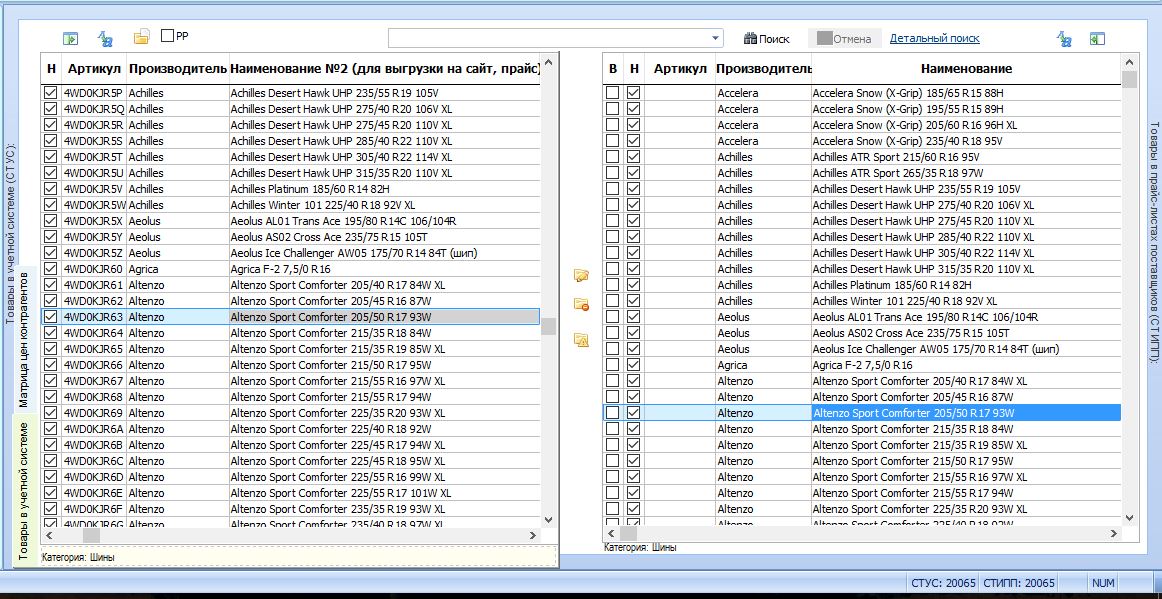The image size is (1162, 599).
Task: Uncheck H box for article 4WD0KJR5X Aeolus
Action: [x=50, y=221]
